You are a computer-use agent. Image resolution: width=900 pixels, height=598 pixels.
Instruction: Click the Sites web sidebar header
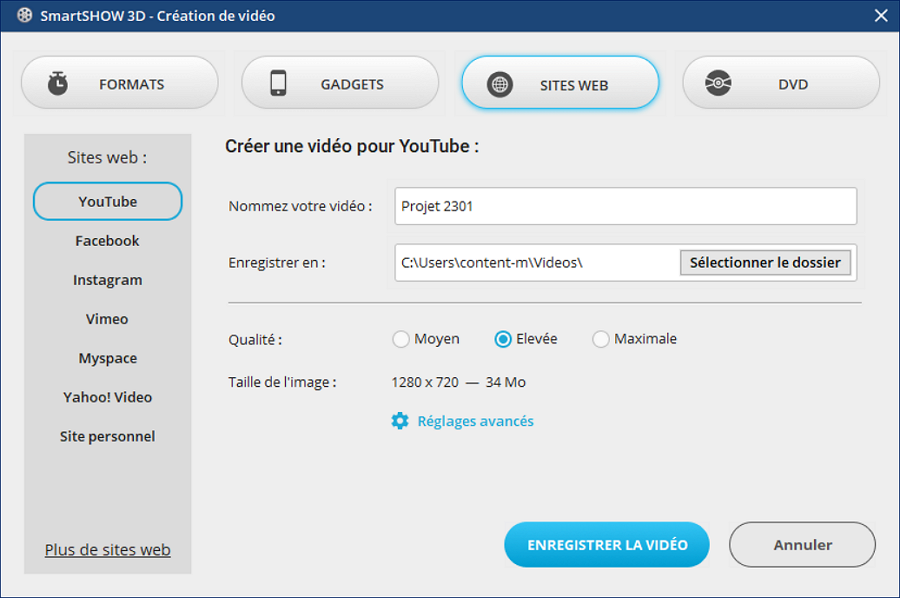[107, 157]
